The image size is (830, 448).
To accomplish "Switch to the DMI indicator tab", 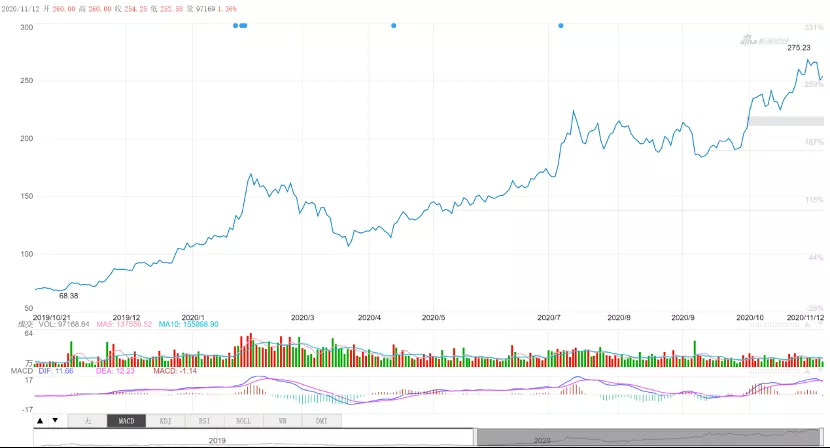I will click(x=322, y=421).
